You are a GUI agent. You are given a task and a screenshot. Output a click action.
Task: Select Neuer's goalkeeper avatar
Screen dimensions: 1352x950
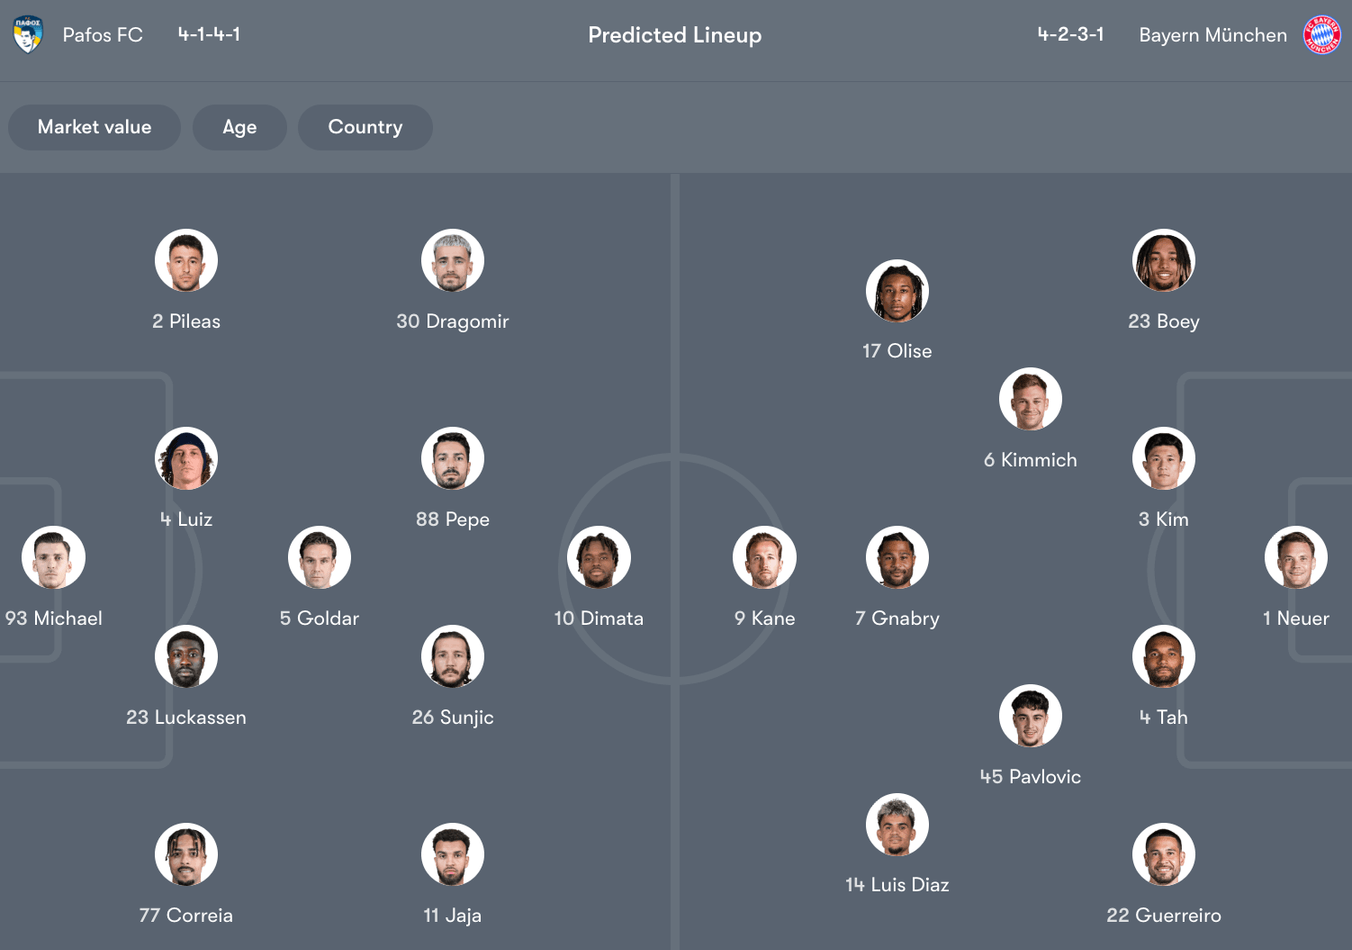click(x=1296, y=558)
